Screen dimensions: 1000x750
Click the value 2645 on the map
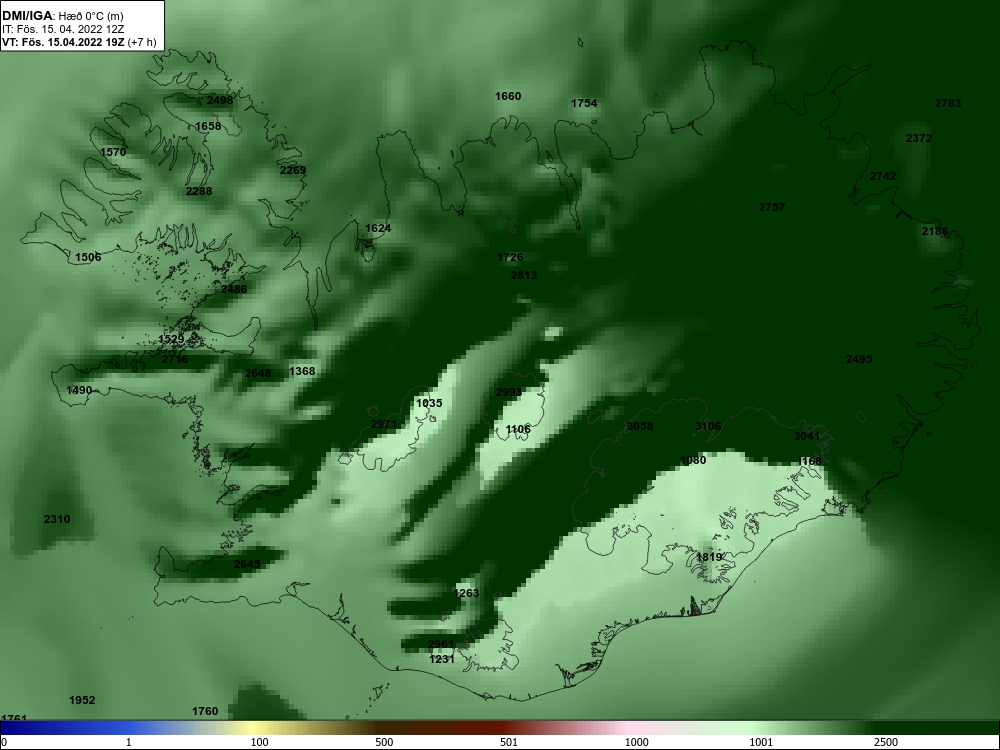247,564
